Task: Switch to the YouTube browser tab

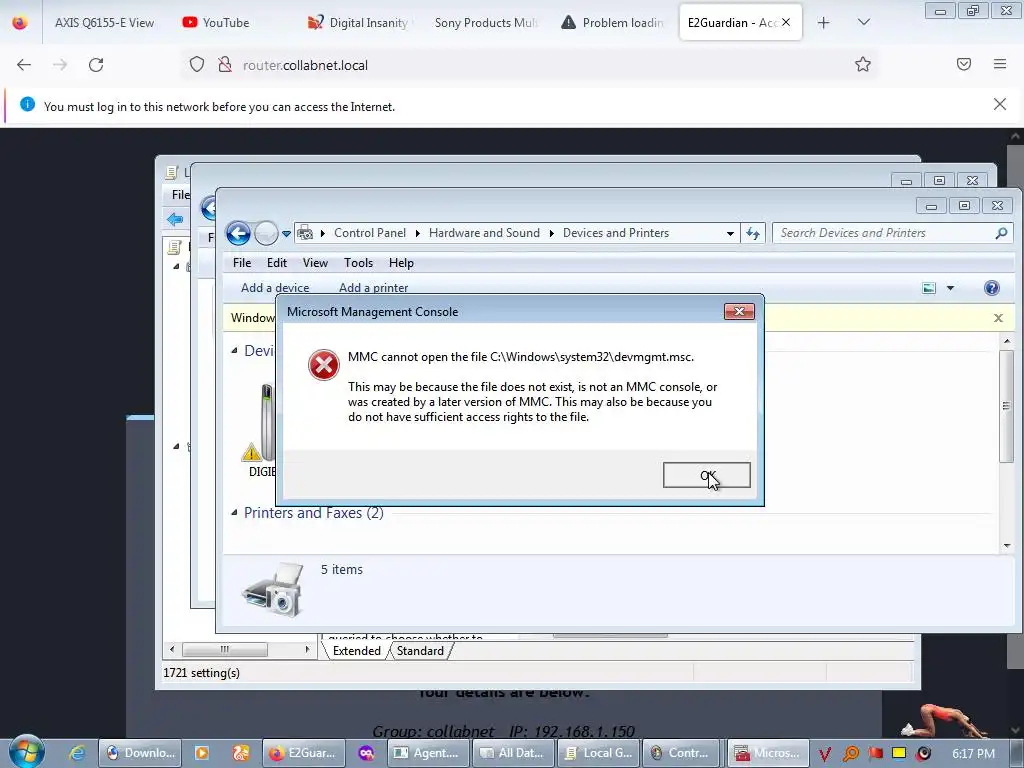Action: pyautogui.click(x=216, y=23)
